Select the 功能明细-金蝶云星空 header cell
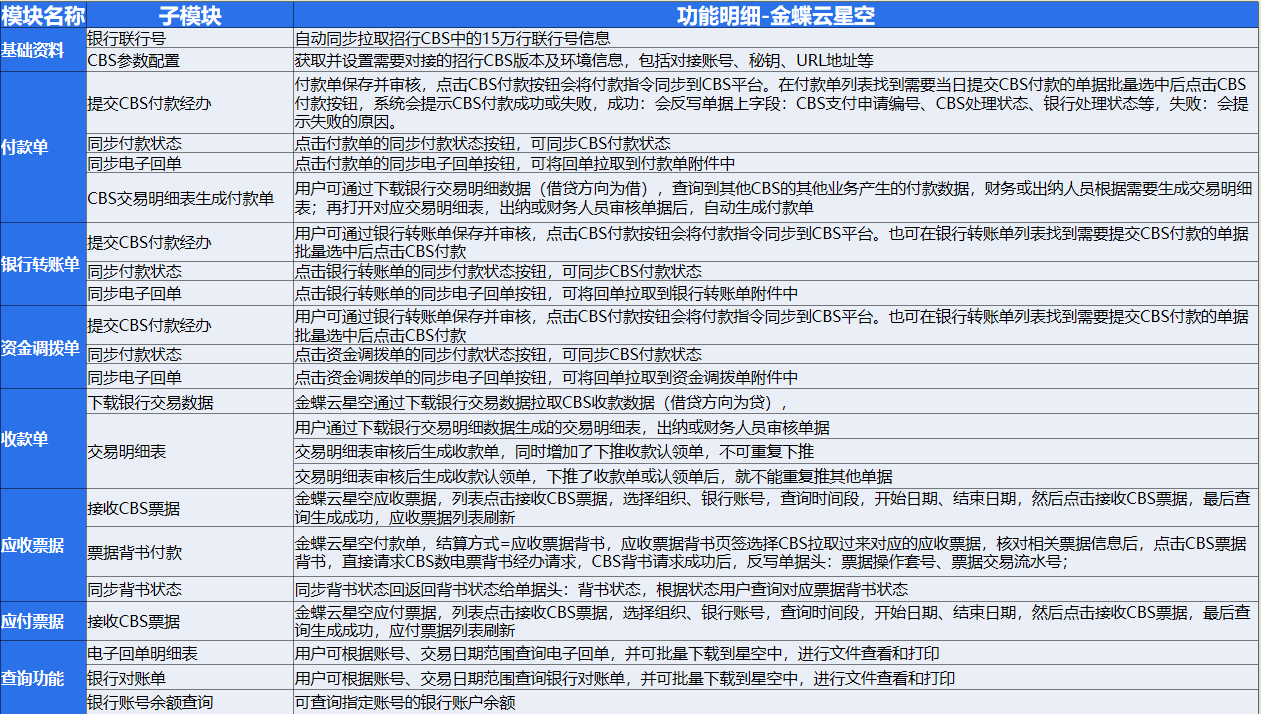This screenshot has height=714, width=1261. (776, 14)
